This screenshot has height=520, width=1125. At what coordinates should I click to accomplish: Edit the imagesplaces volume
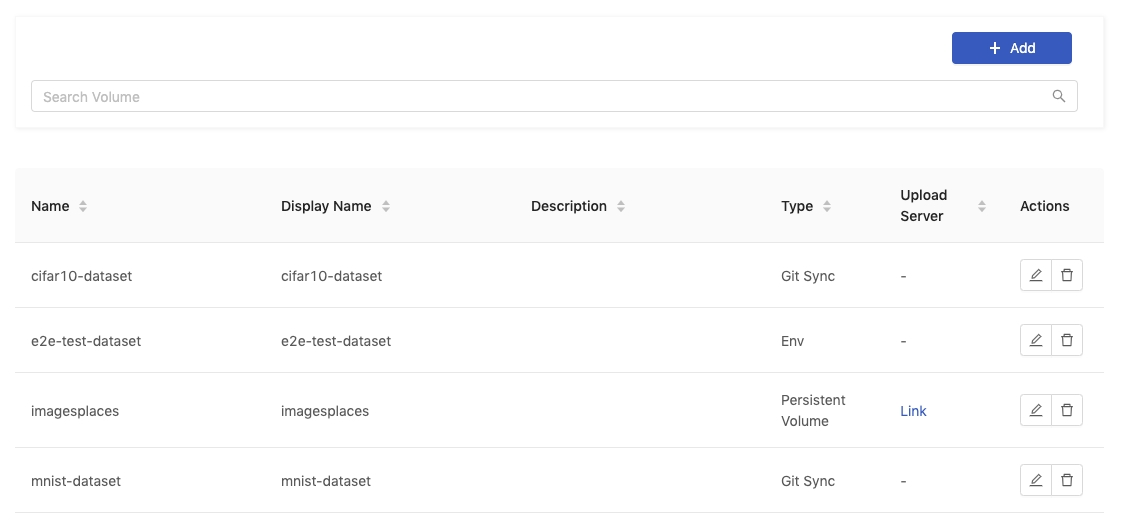[1035, 410]
